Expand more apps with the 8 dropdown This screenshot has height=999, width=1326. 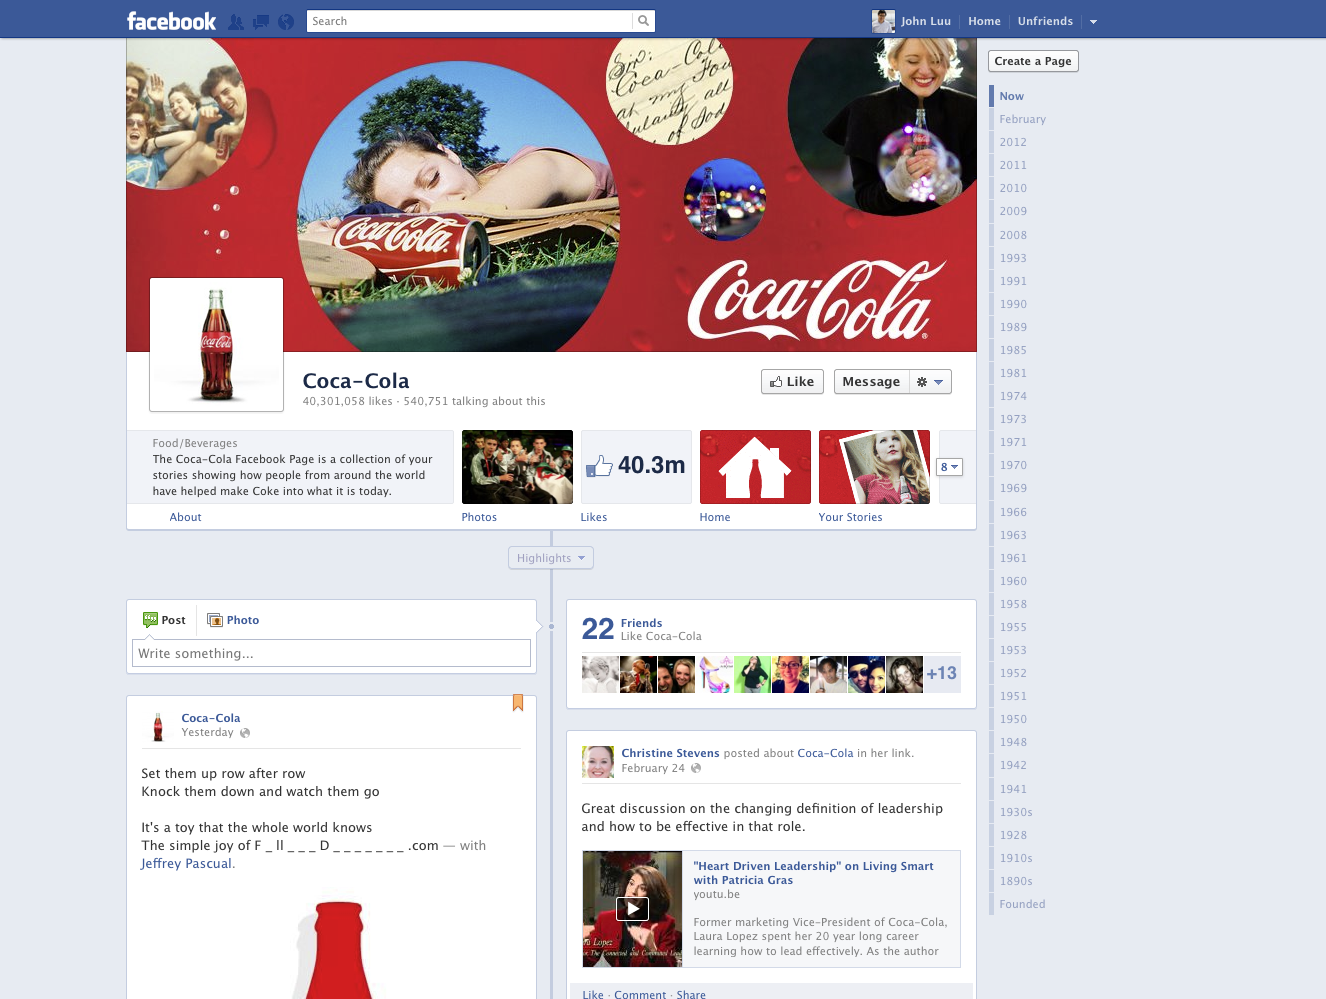pos(949,467)
